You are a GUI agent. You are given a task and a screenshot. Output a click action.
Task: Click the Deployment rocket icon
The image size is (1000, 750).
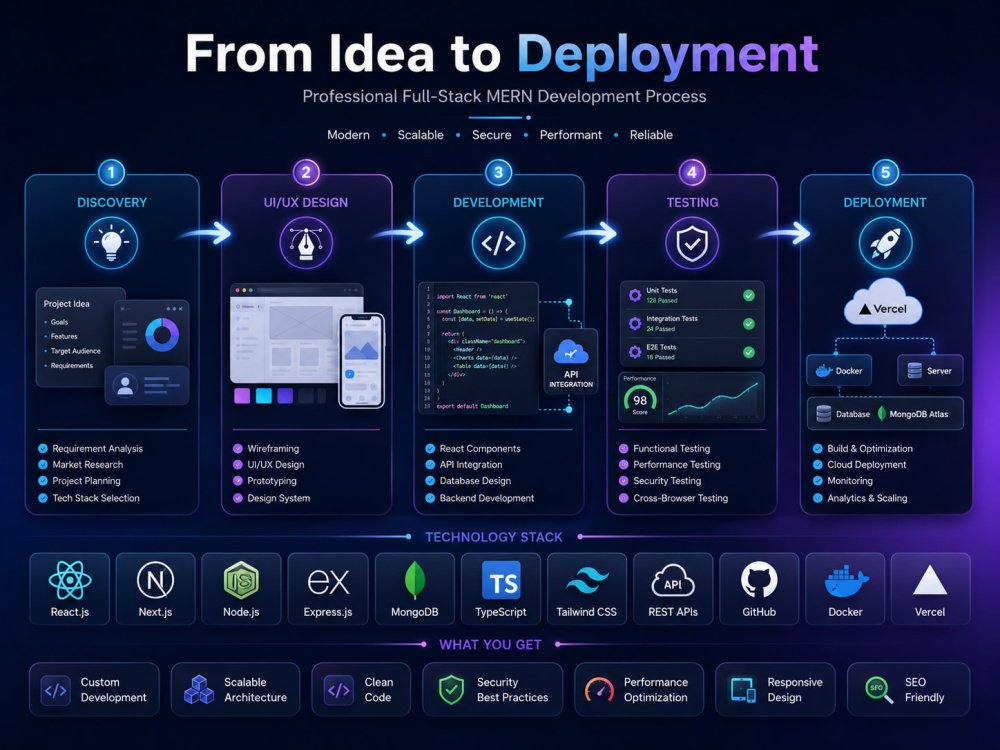(885, 243)
